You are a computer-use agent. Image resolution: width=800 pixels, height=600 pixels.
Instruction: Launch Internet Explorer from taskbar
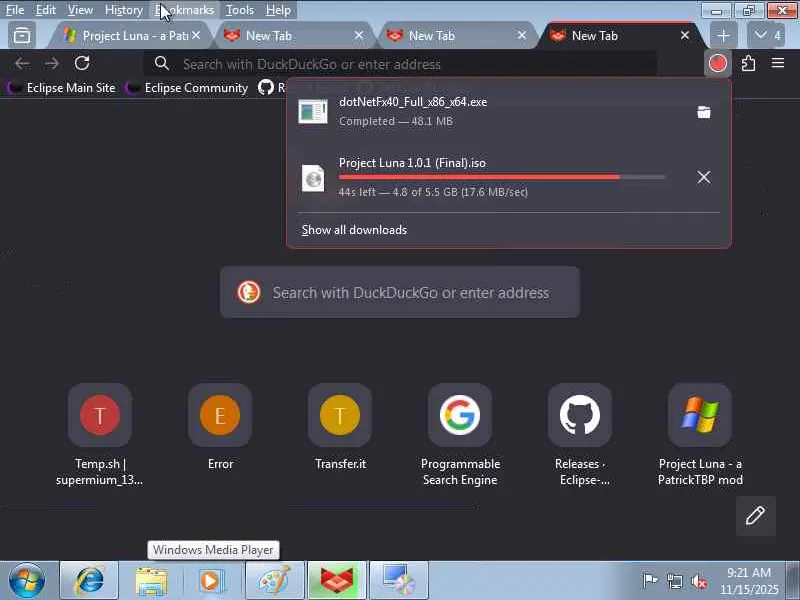coord(89,581)
